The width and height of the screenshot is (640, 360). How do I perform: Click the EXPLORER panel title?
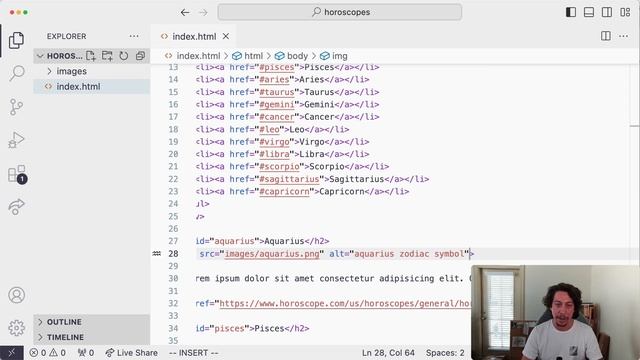67,36
